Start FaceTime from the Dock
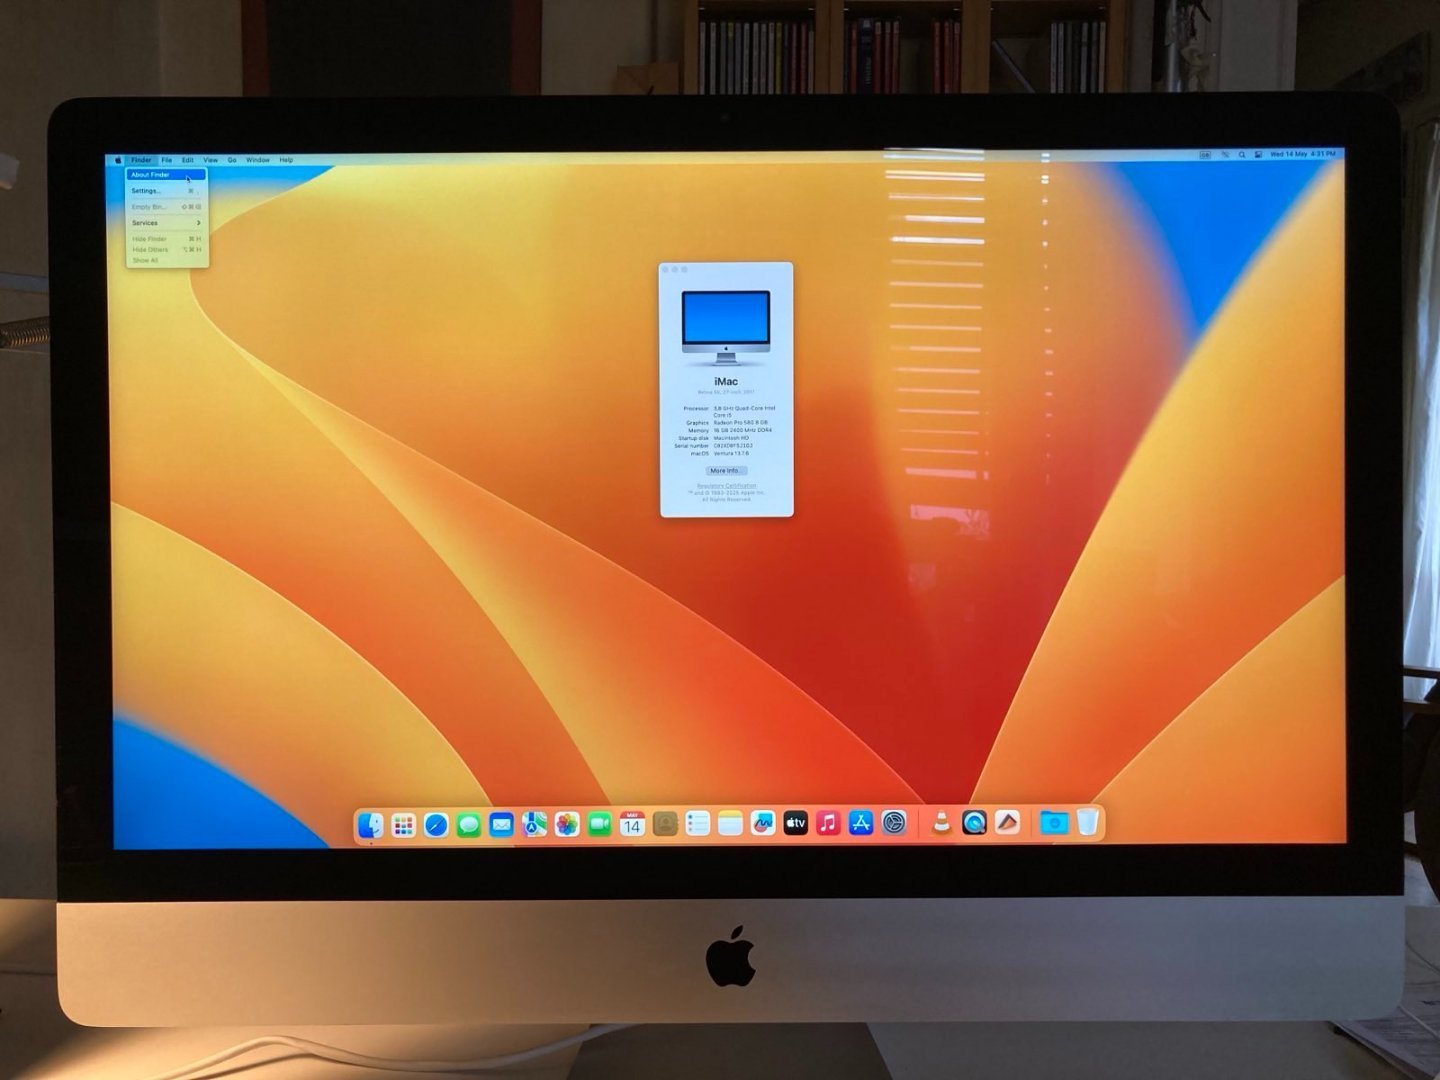This screenshot has width=1440, height=1080. click(600, 824)
